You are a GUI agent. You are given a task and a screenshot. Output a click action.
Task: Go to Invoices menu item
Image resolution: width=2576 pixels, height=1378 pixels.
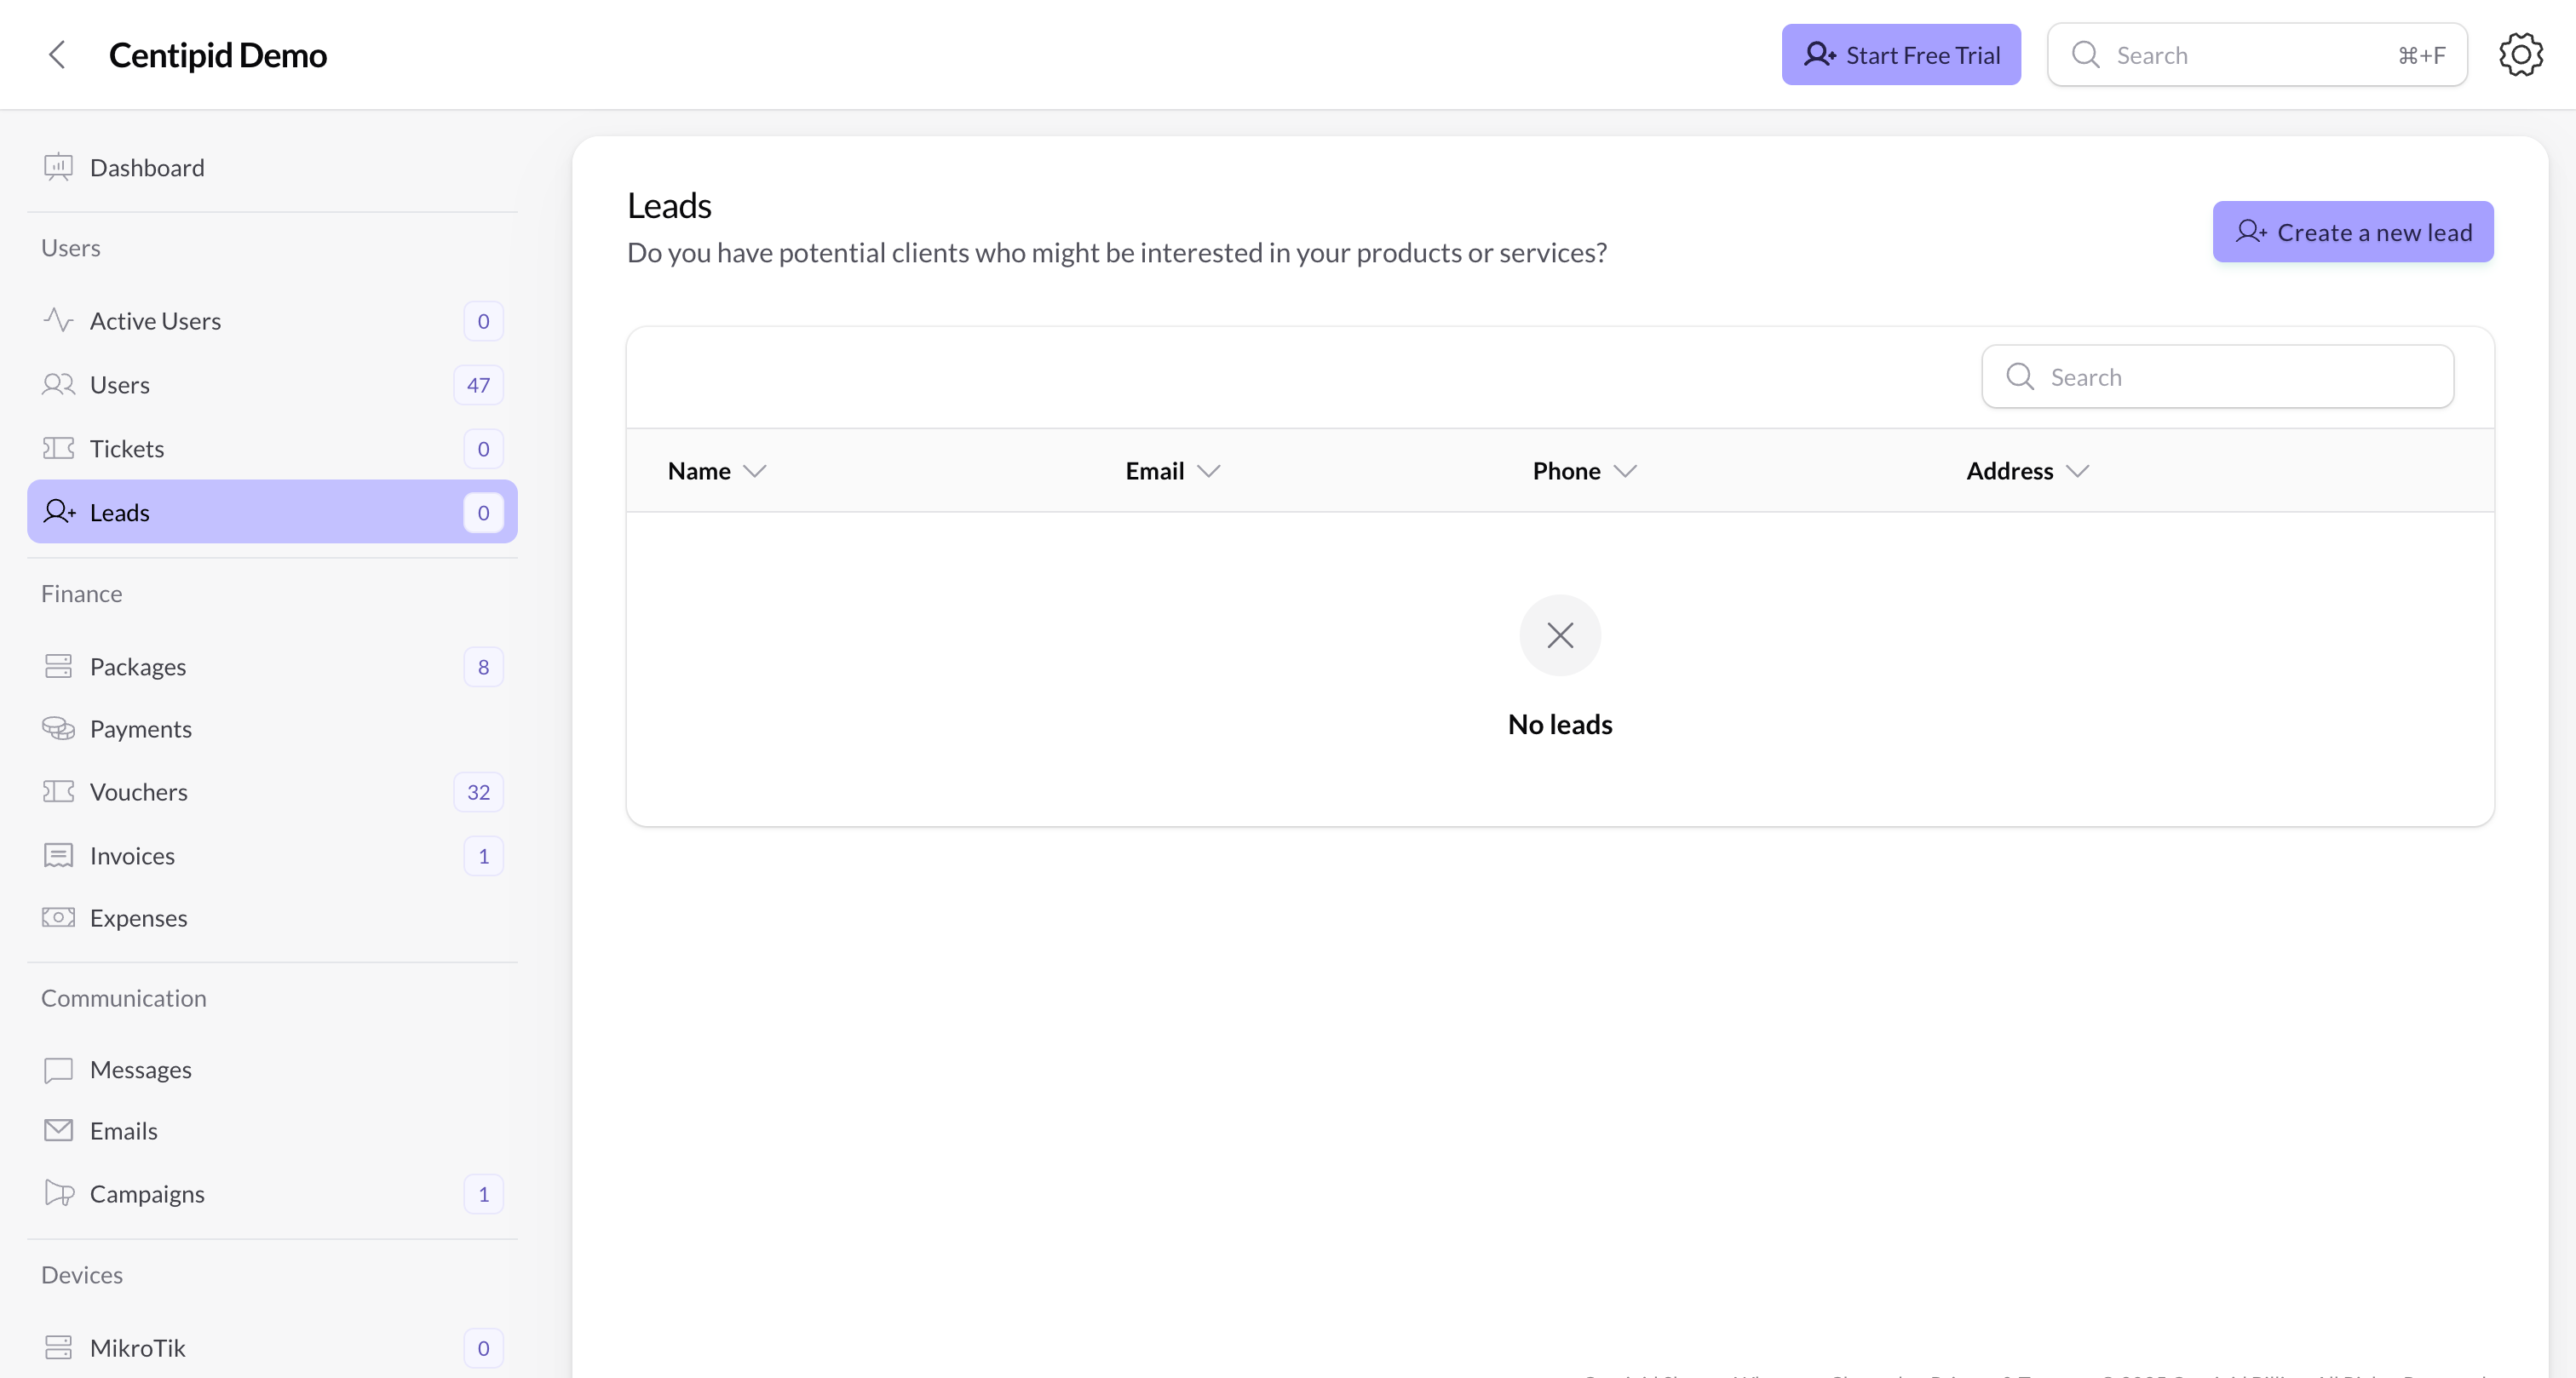132,856
